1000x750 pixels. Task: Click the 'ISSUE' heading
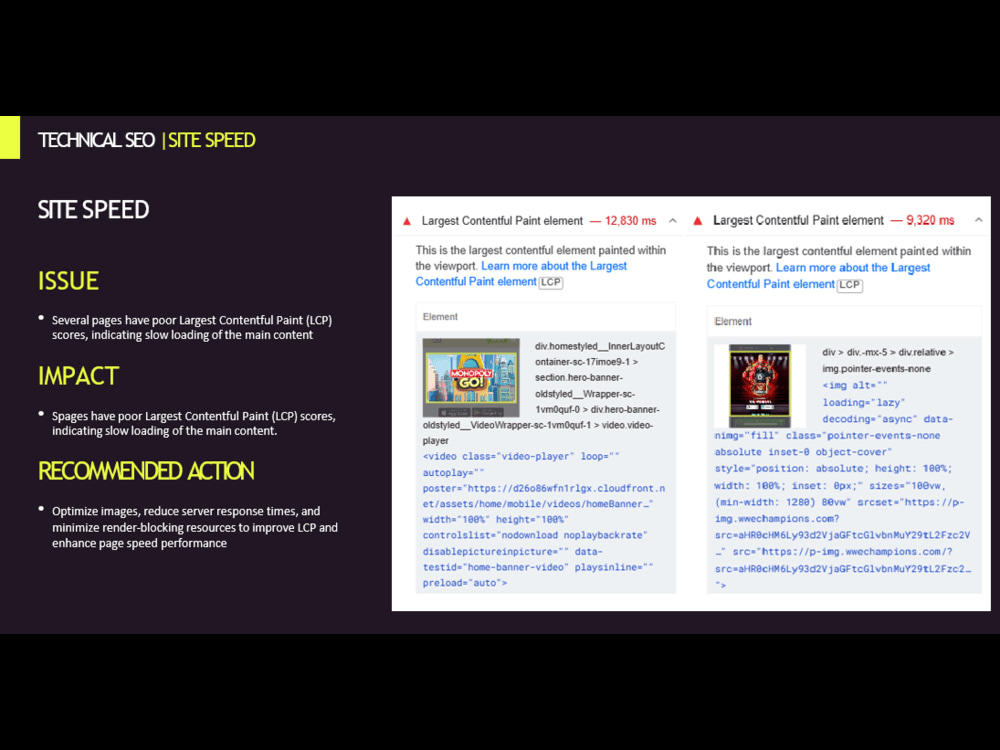click(68, 281)
